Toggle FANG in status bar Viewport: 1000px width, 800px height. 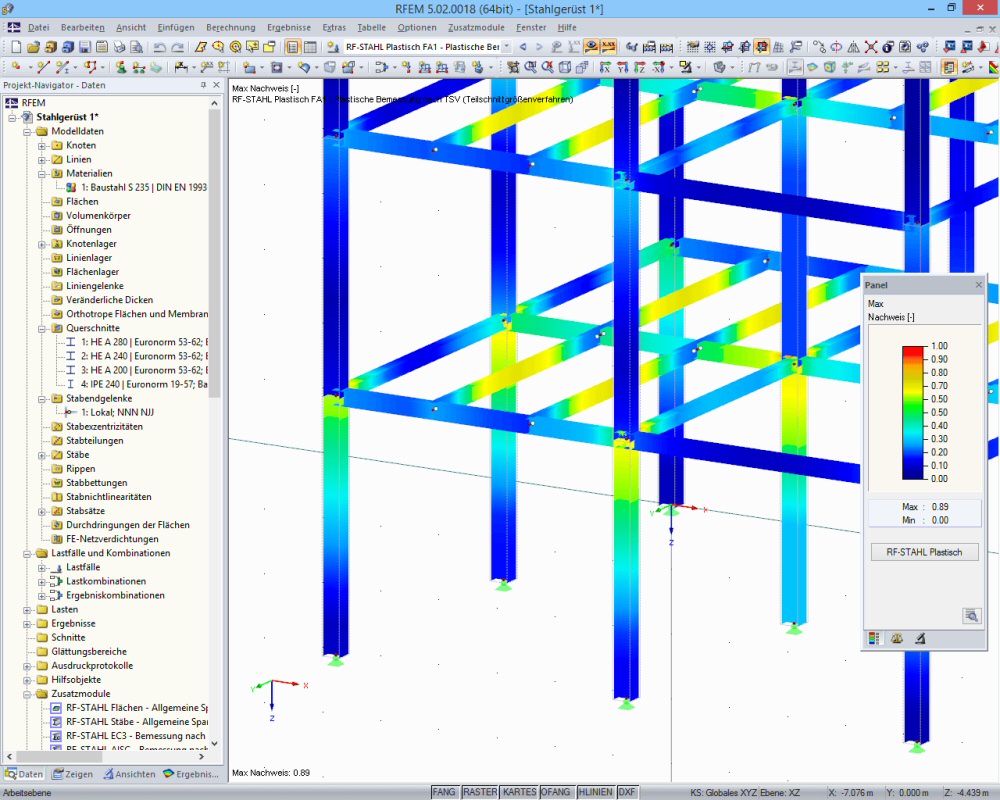pos(444,792)
